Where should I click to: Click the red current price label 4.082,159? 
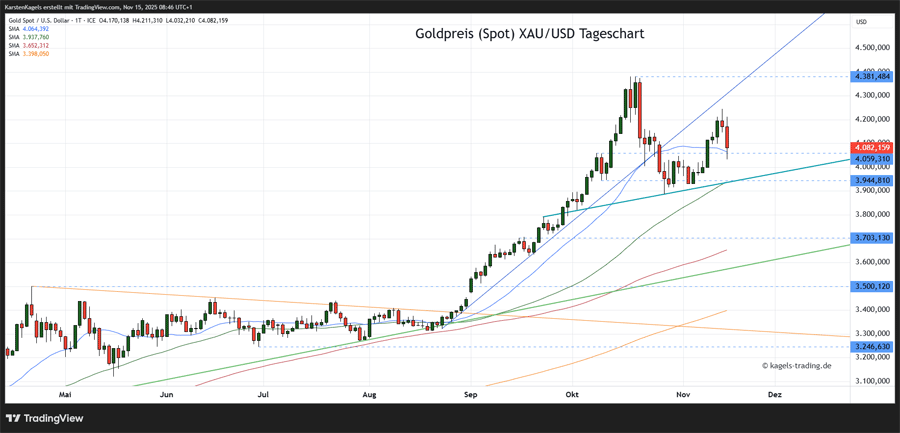(871, 147)
